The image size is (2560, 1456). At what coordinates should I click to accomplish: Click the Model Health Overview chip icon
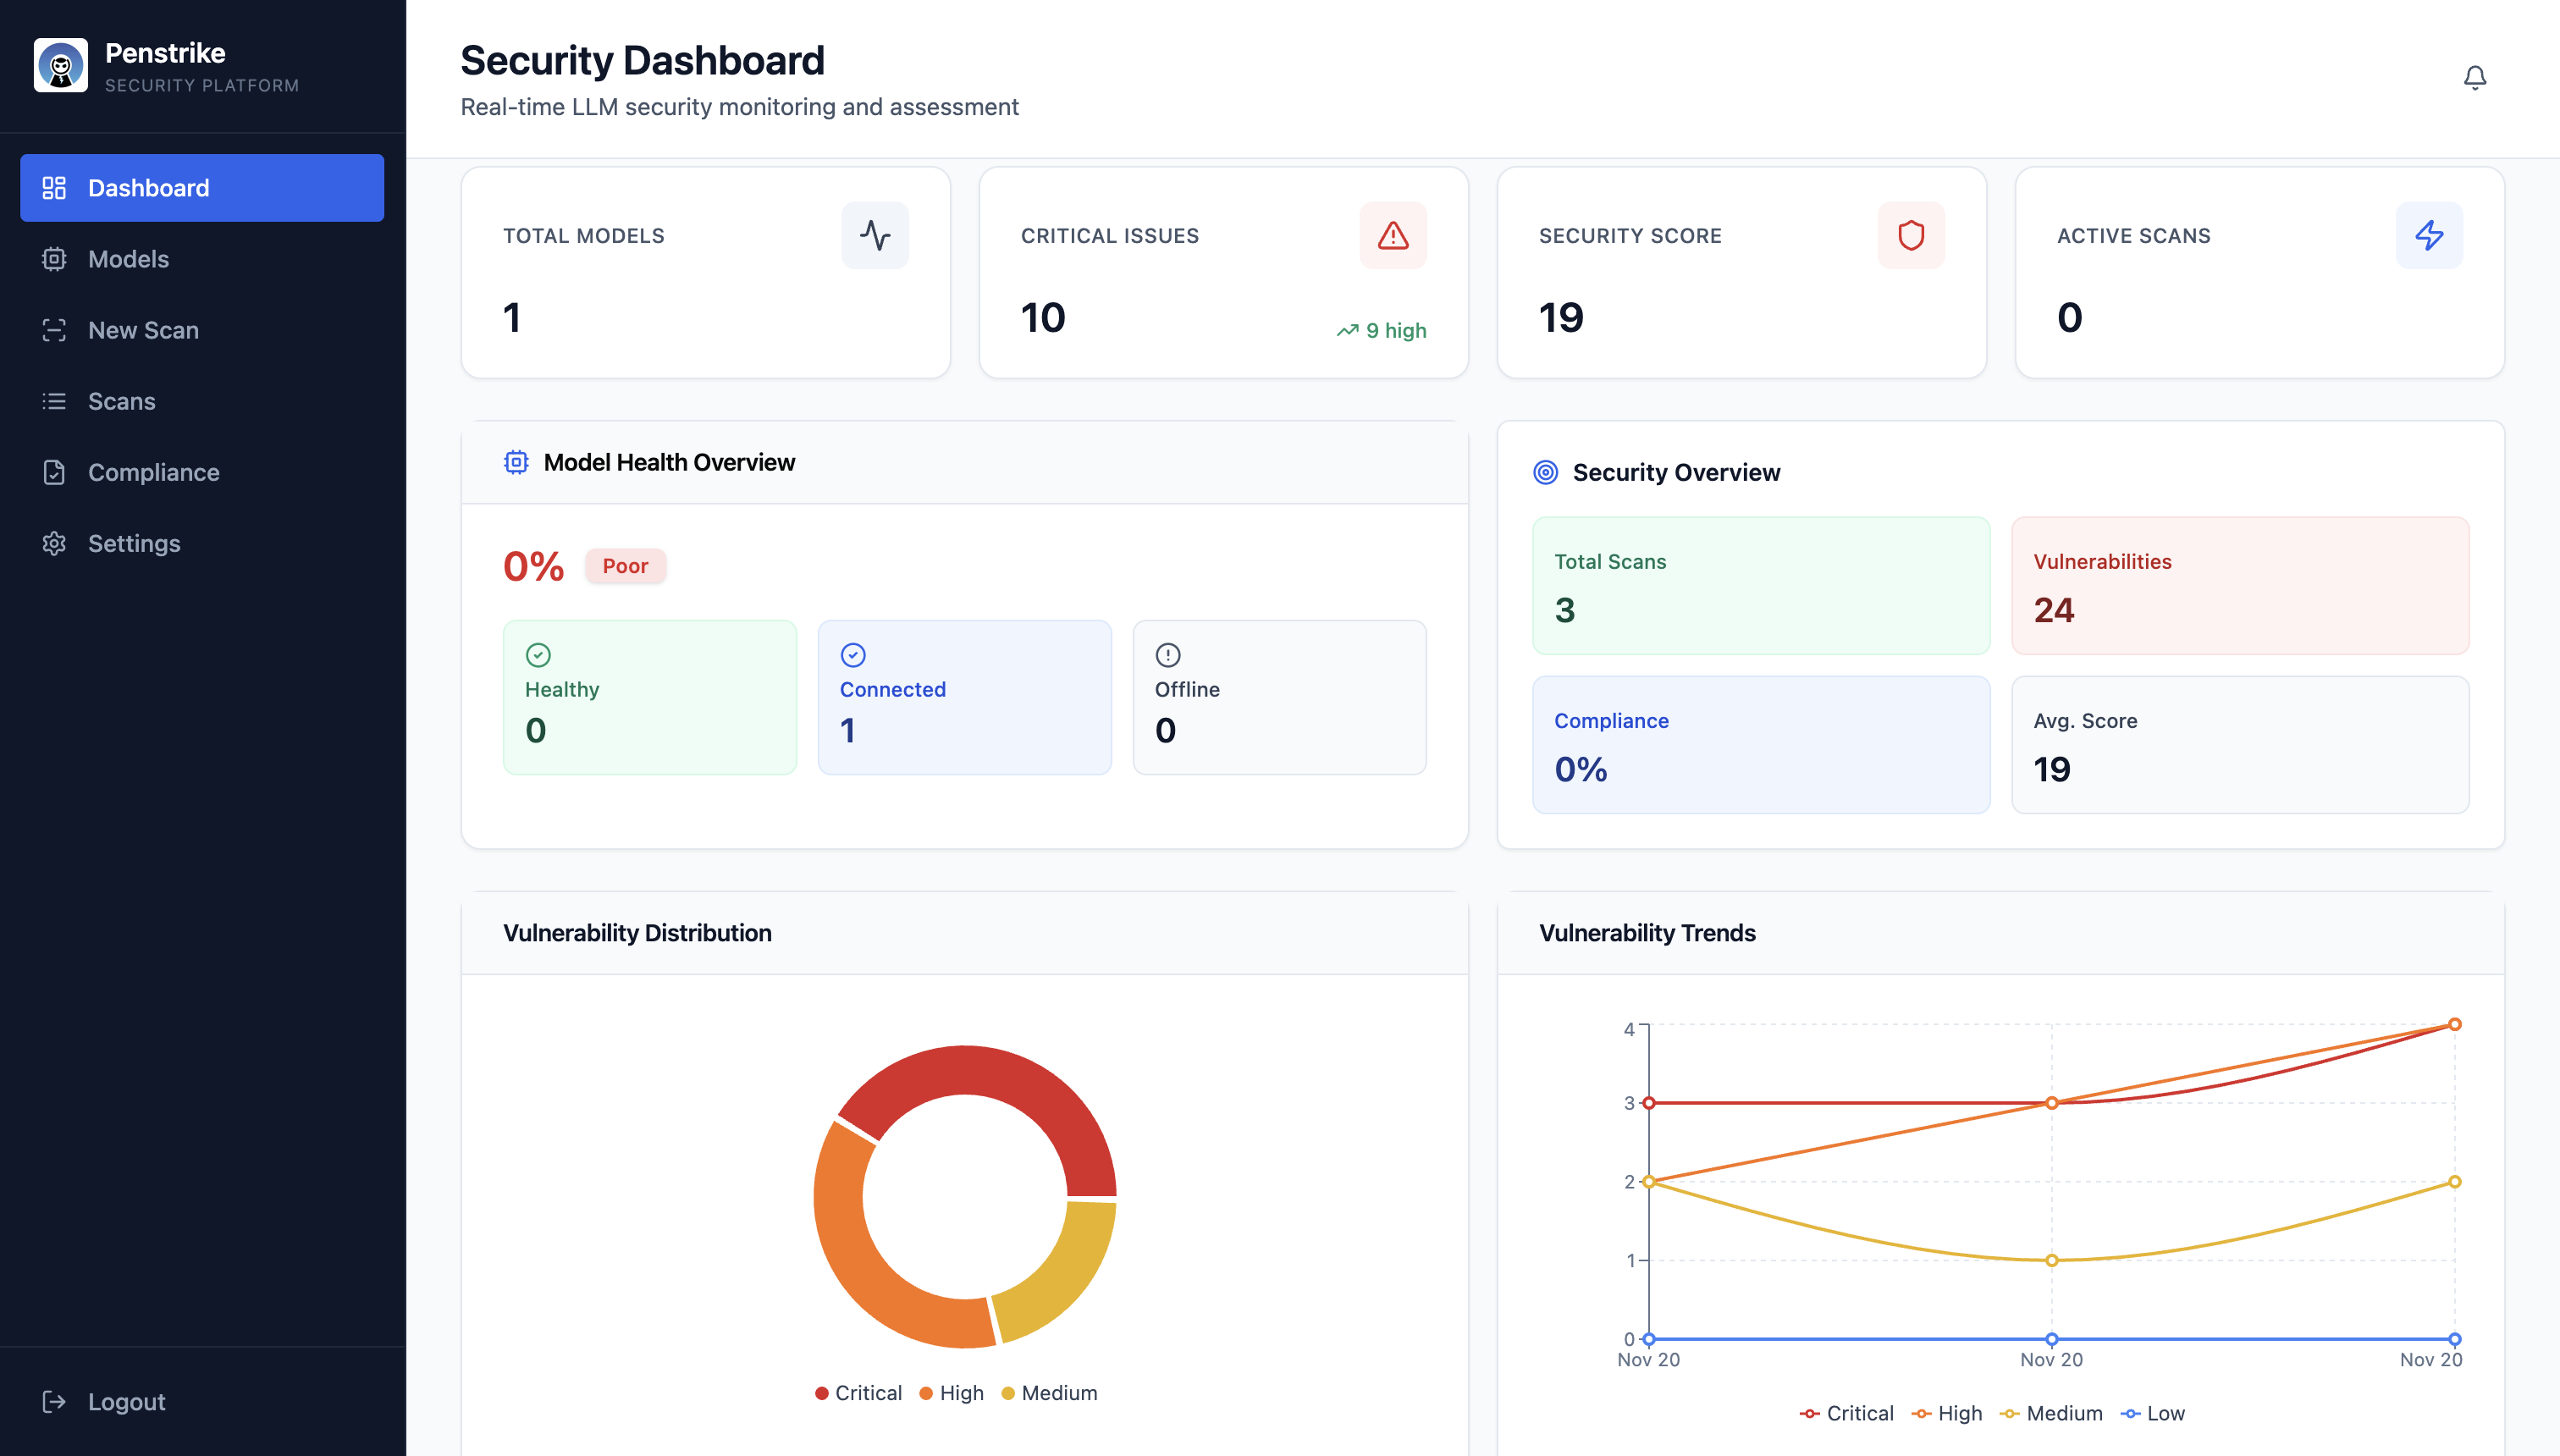[x=517, y=462]
